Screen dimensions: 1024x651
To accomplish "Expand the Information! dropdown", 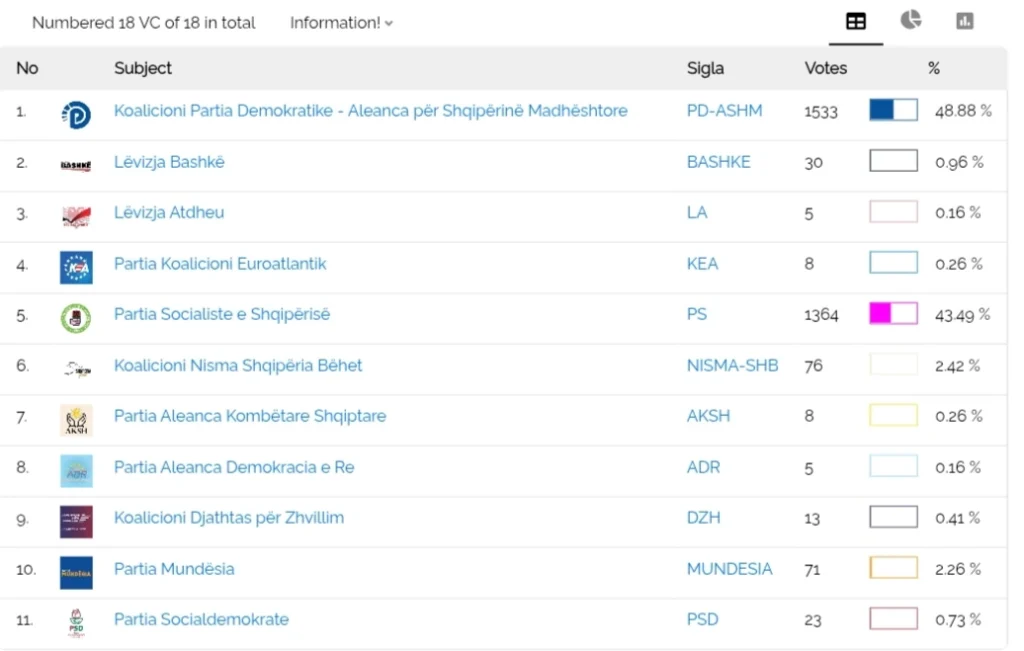I will [341, 23].
